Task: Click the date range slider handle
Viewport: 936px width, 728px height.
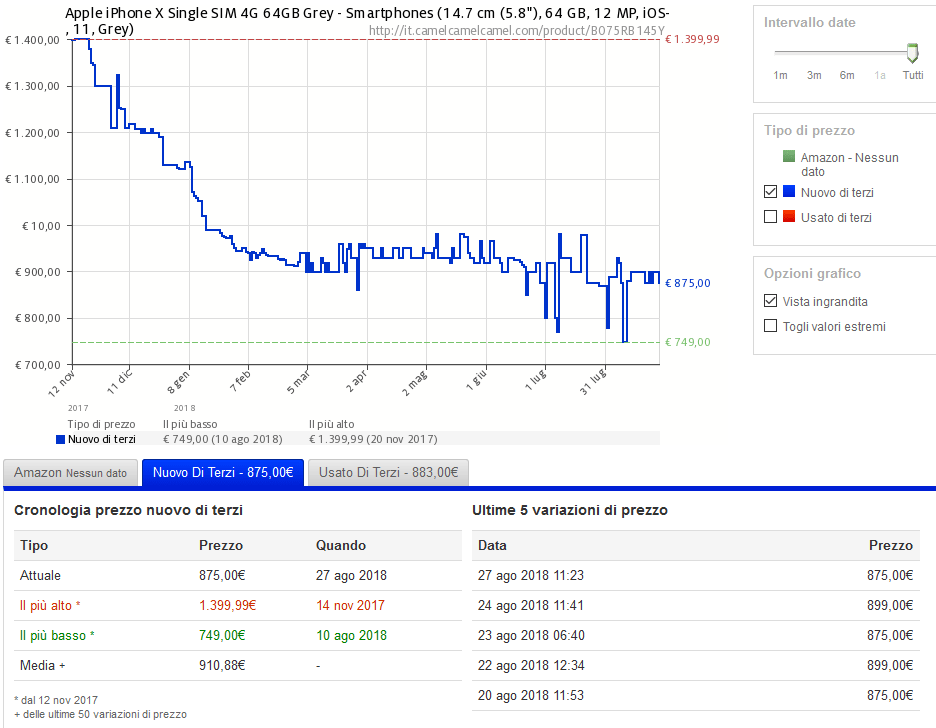Action: coord(912,52)
